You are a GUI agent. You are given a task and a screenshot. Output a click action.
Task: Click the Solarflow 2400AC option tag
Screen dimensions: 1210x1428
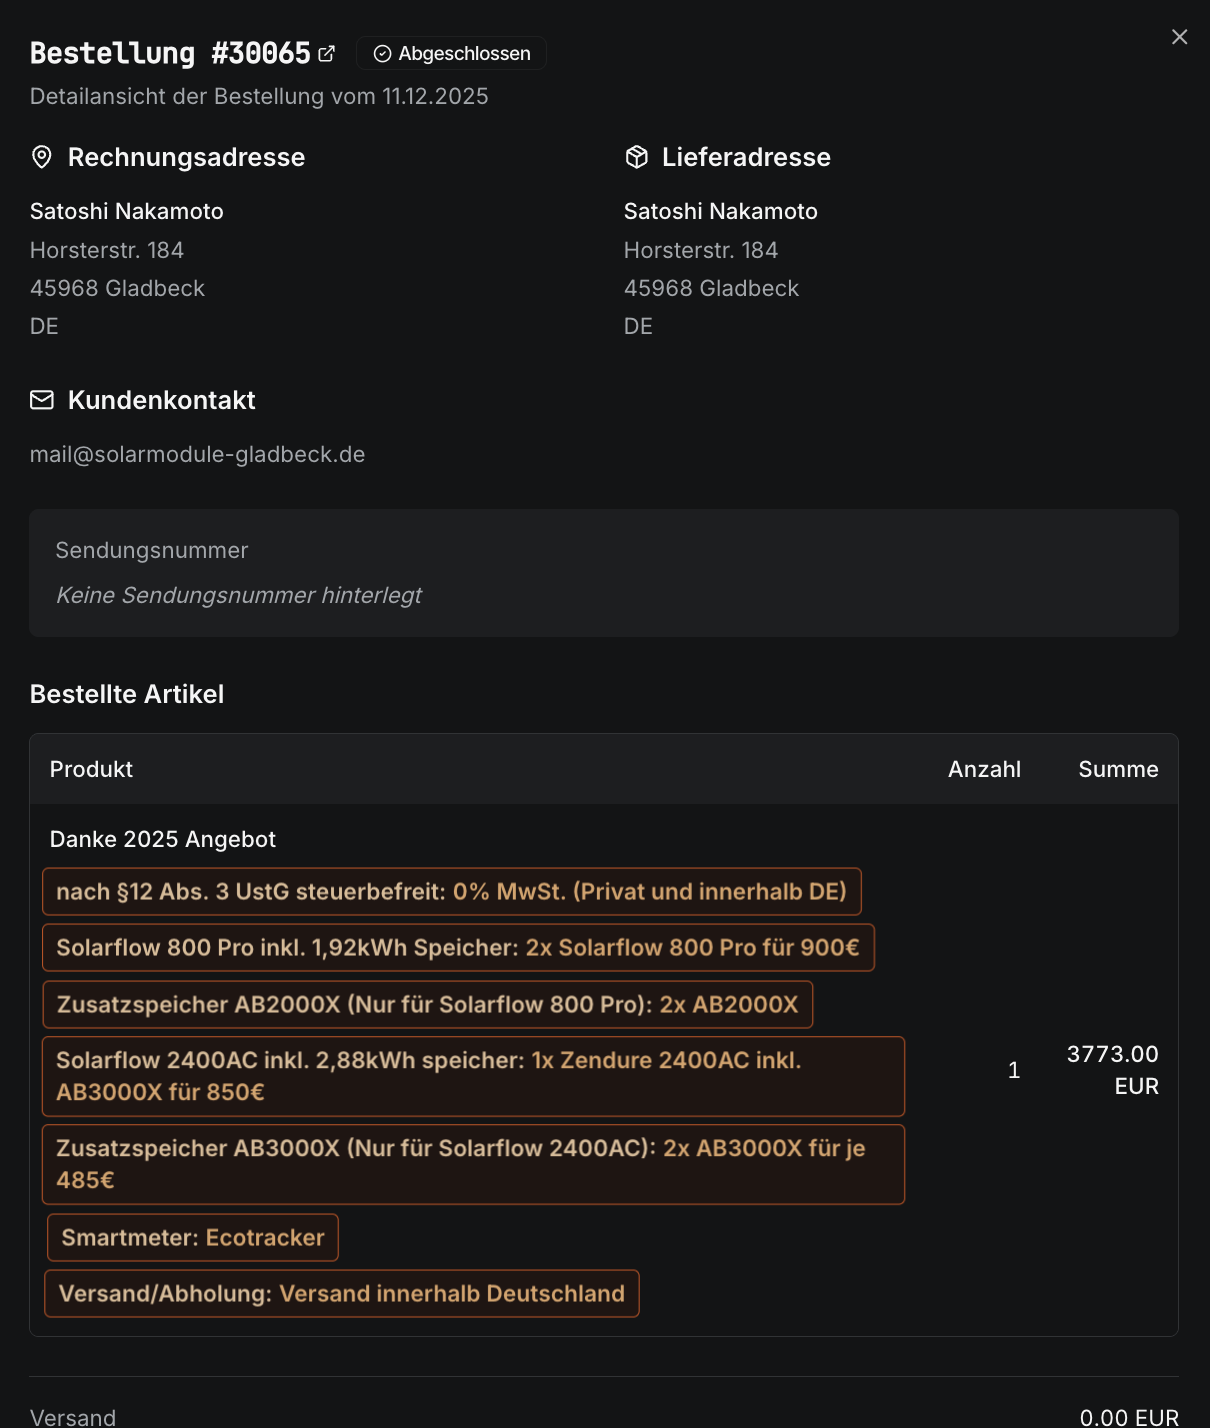473,1076
